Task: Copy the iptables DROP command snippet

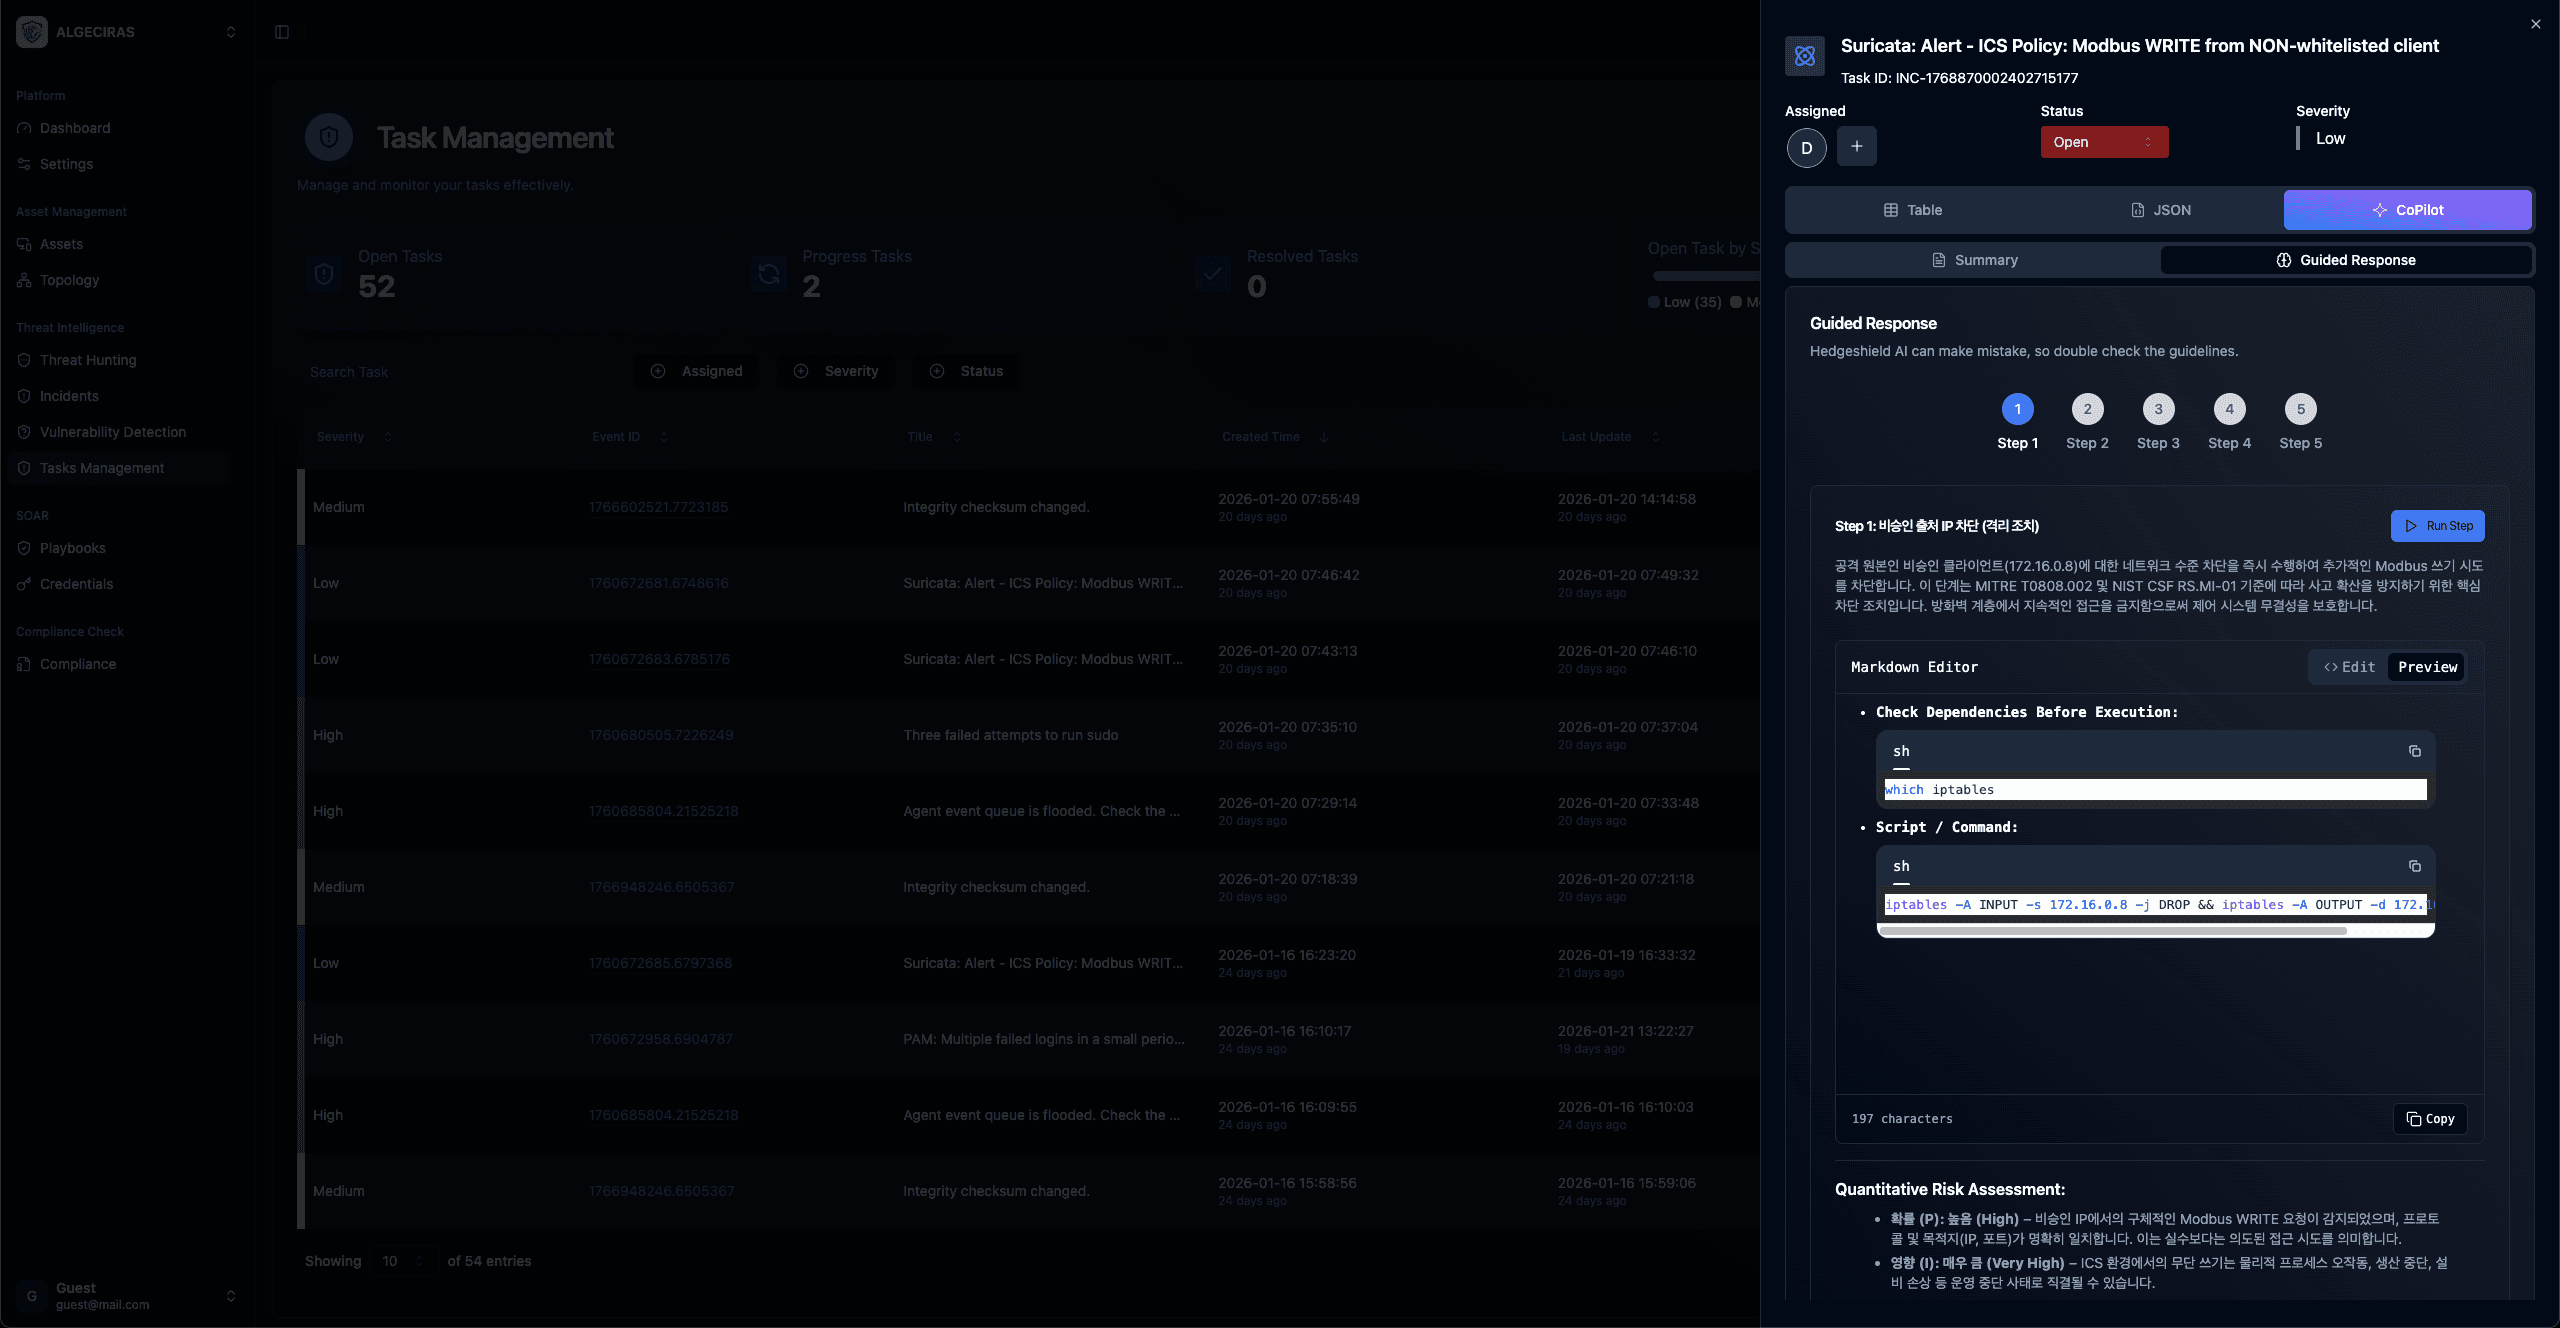Action: 2414,866
